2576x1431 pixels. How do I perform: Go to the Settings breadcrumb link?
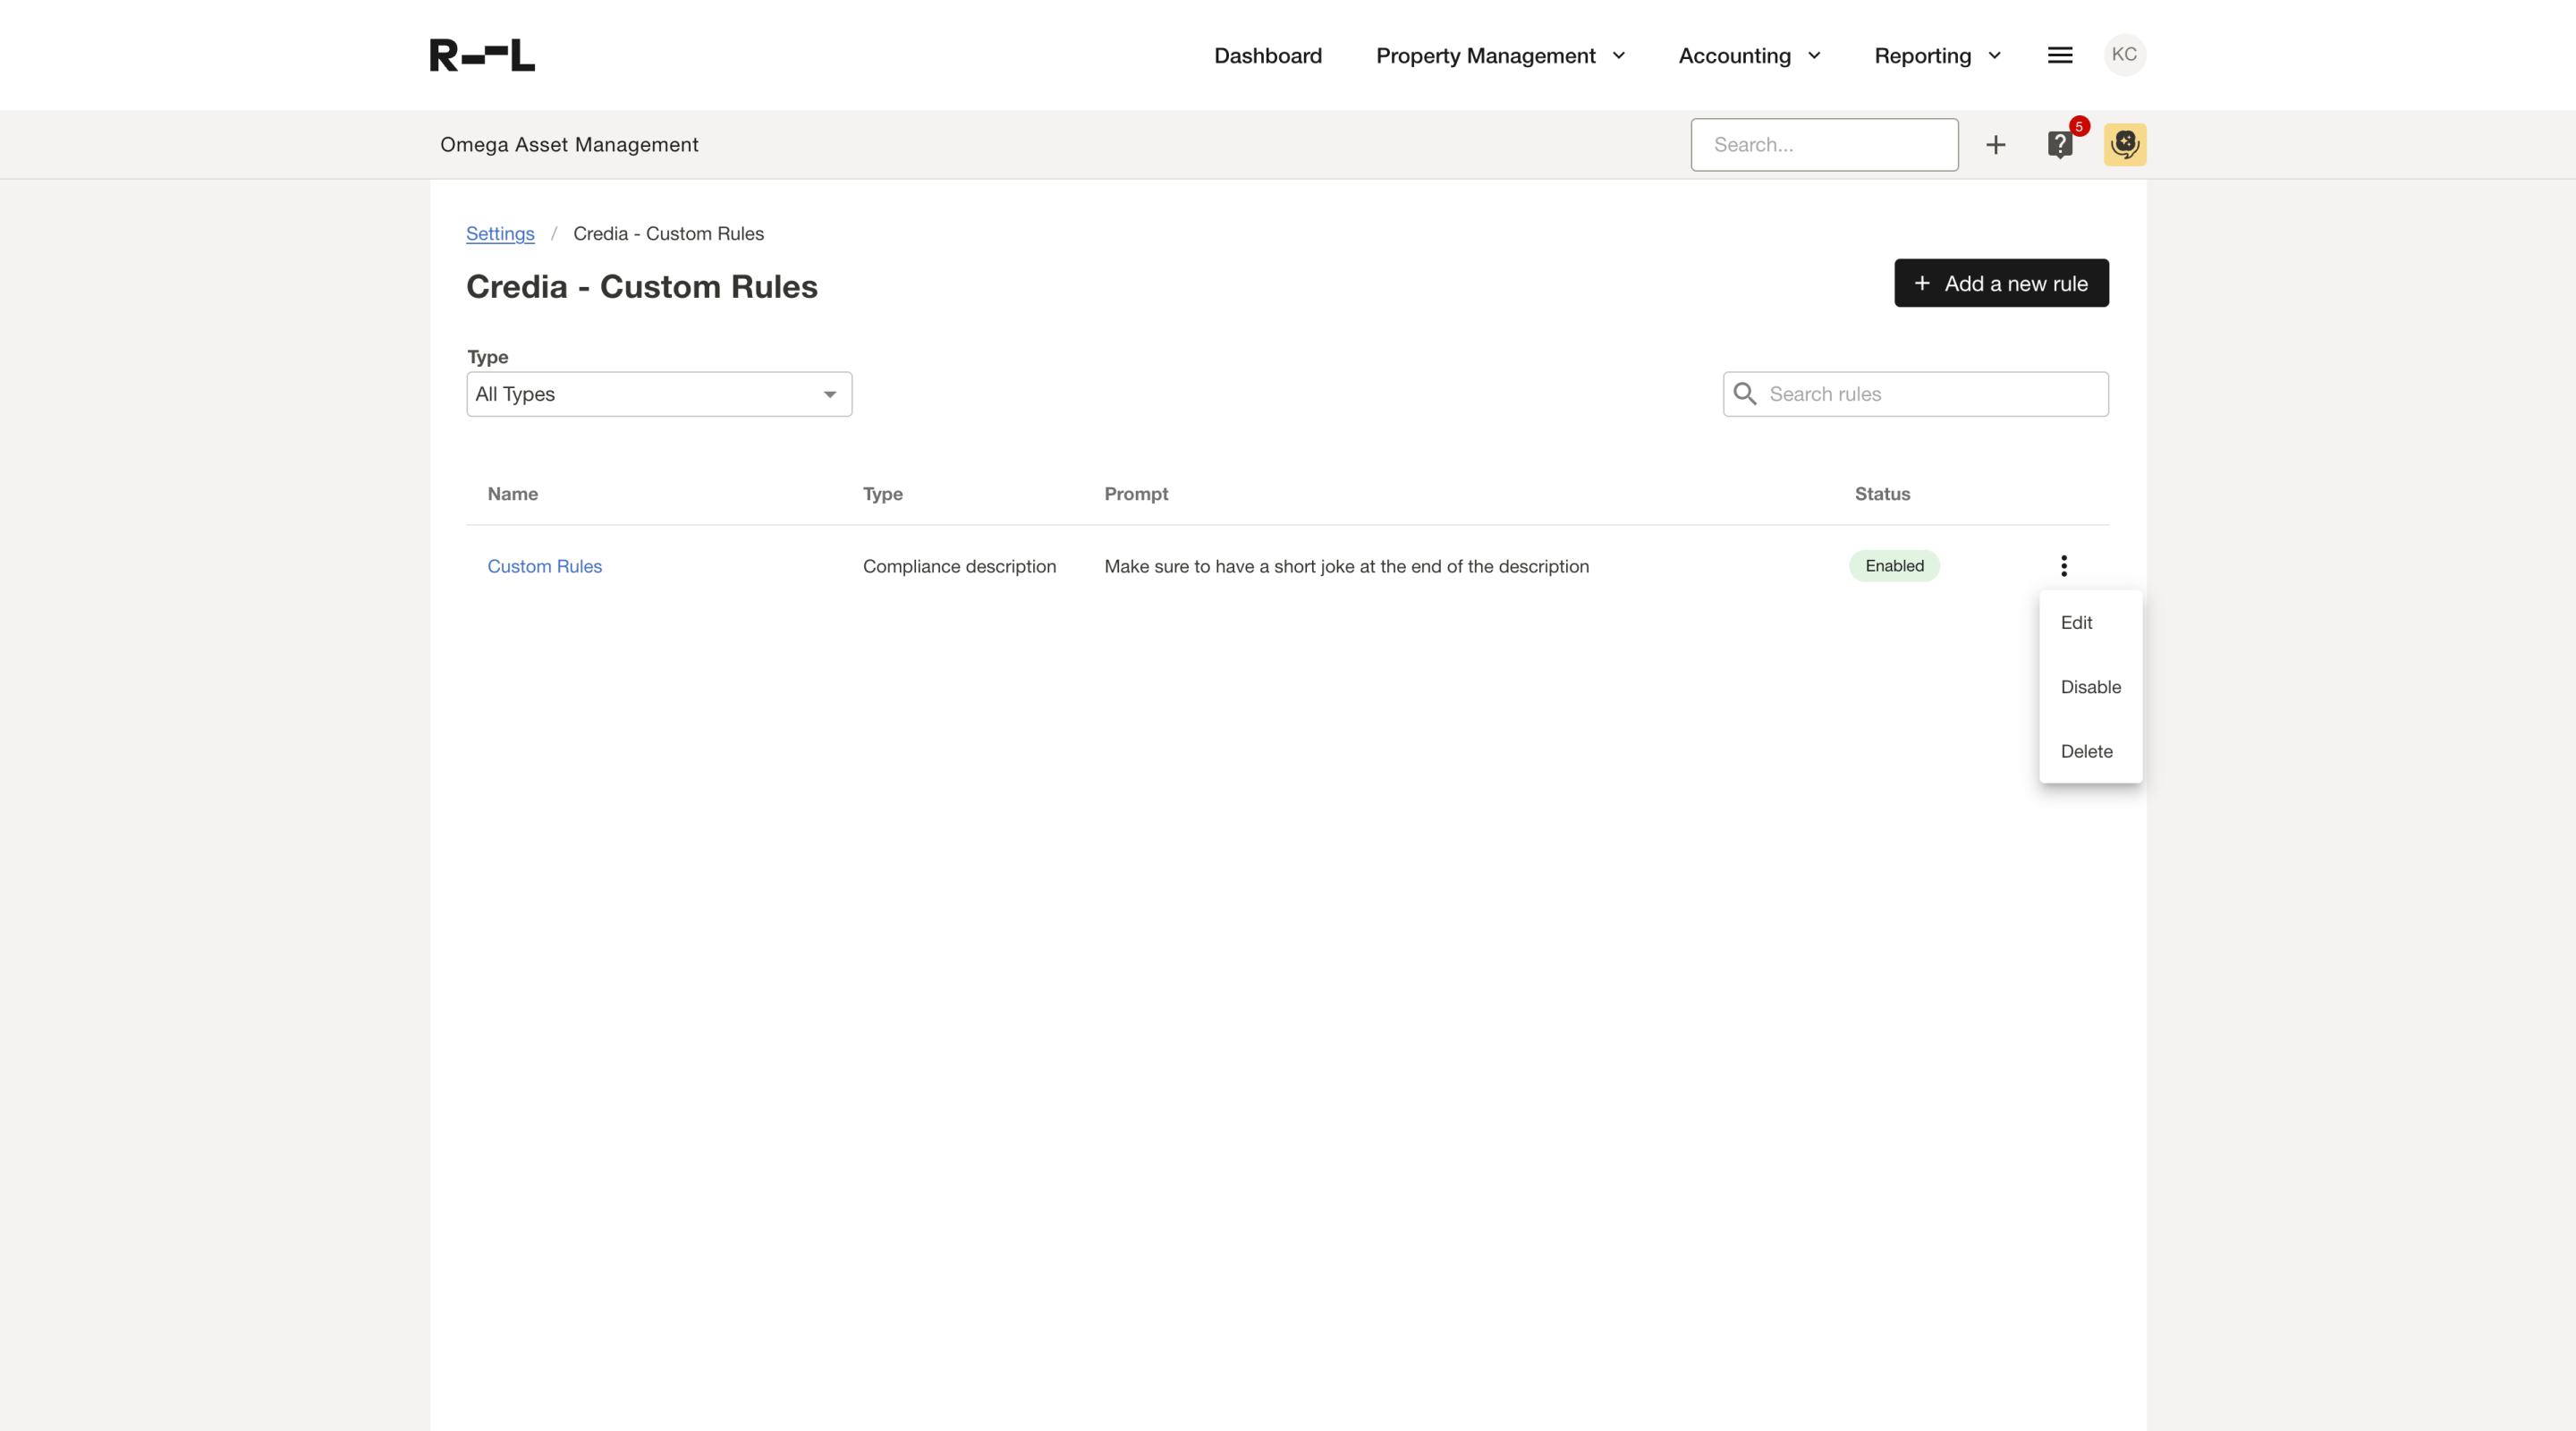[500, 233]
